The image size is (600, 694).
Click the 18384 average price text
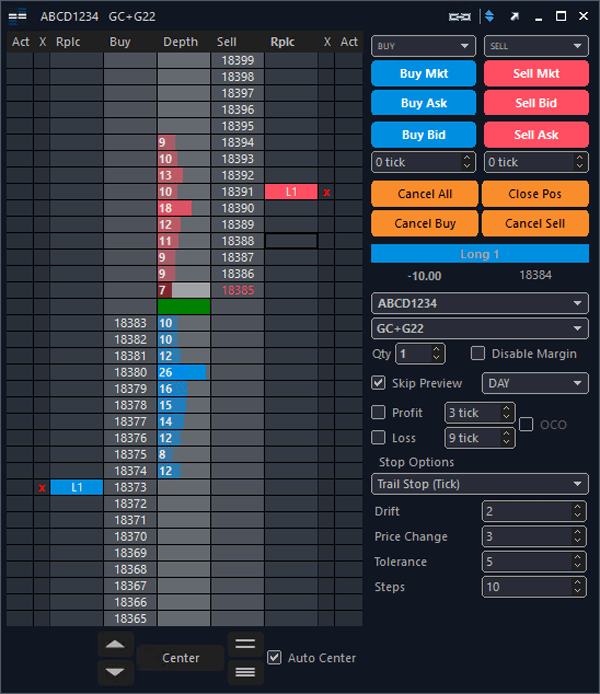(x=535, y=275)
